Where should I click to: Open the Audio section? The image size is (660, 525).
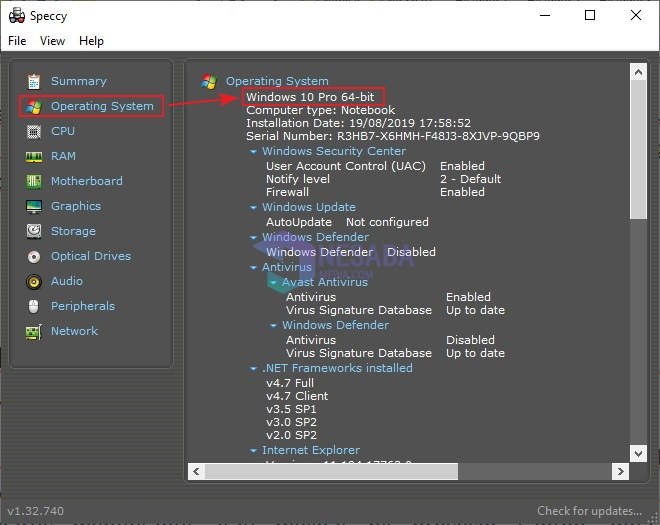[x=67, y=281]
